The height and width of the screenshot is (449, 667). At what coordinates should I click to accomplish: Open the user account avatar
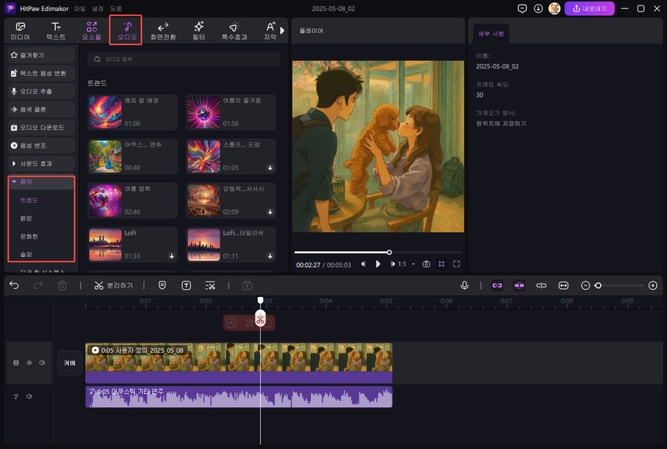(x=554, y=9)
